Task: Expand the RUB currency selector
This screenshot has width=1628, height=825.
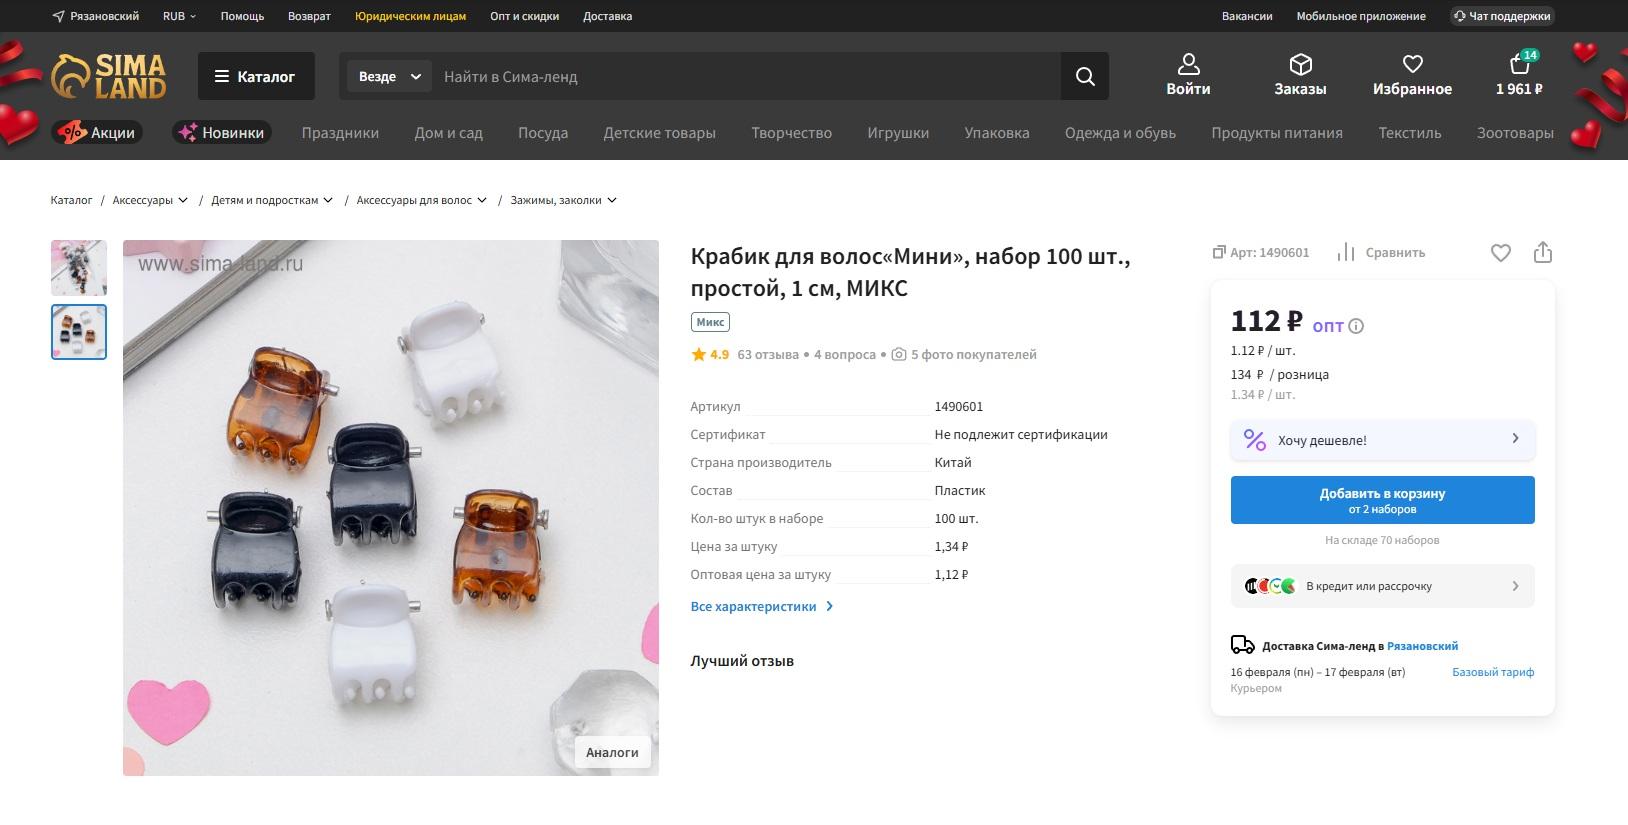Action: click(x=180, y=16)
